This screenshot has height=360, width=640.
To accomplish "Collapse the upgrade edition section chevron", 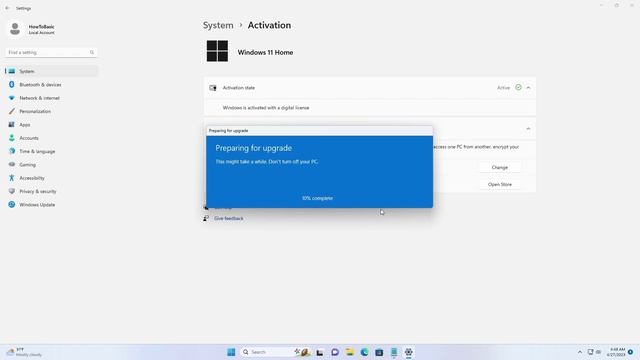I will [x=528, y=129].
